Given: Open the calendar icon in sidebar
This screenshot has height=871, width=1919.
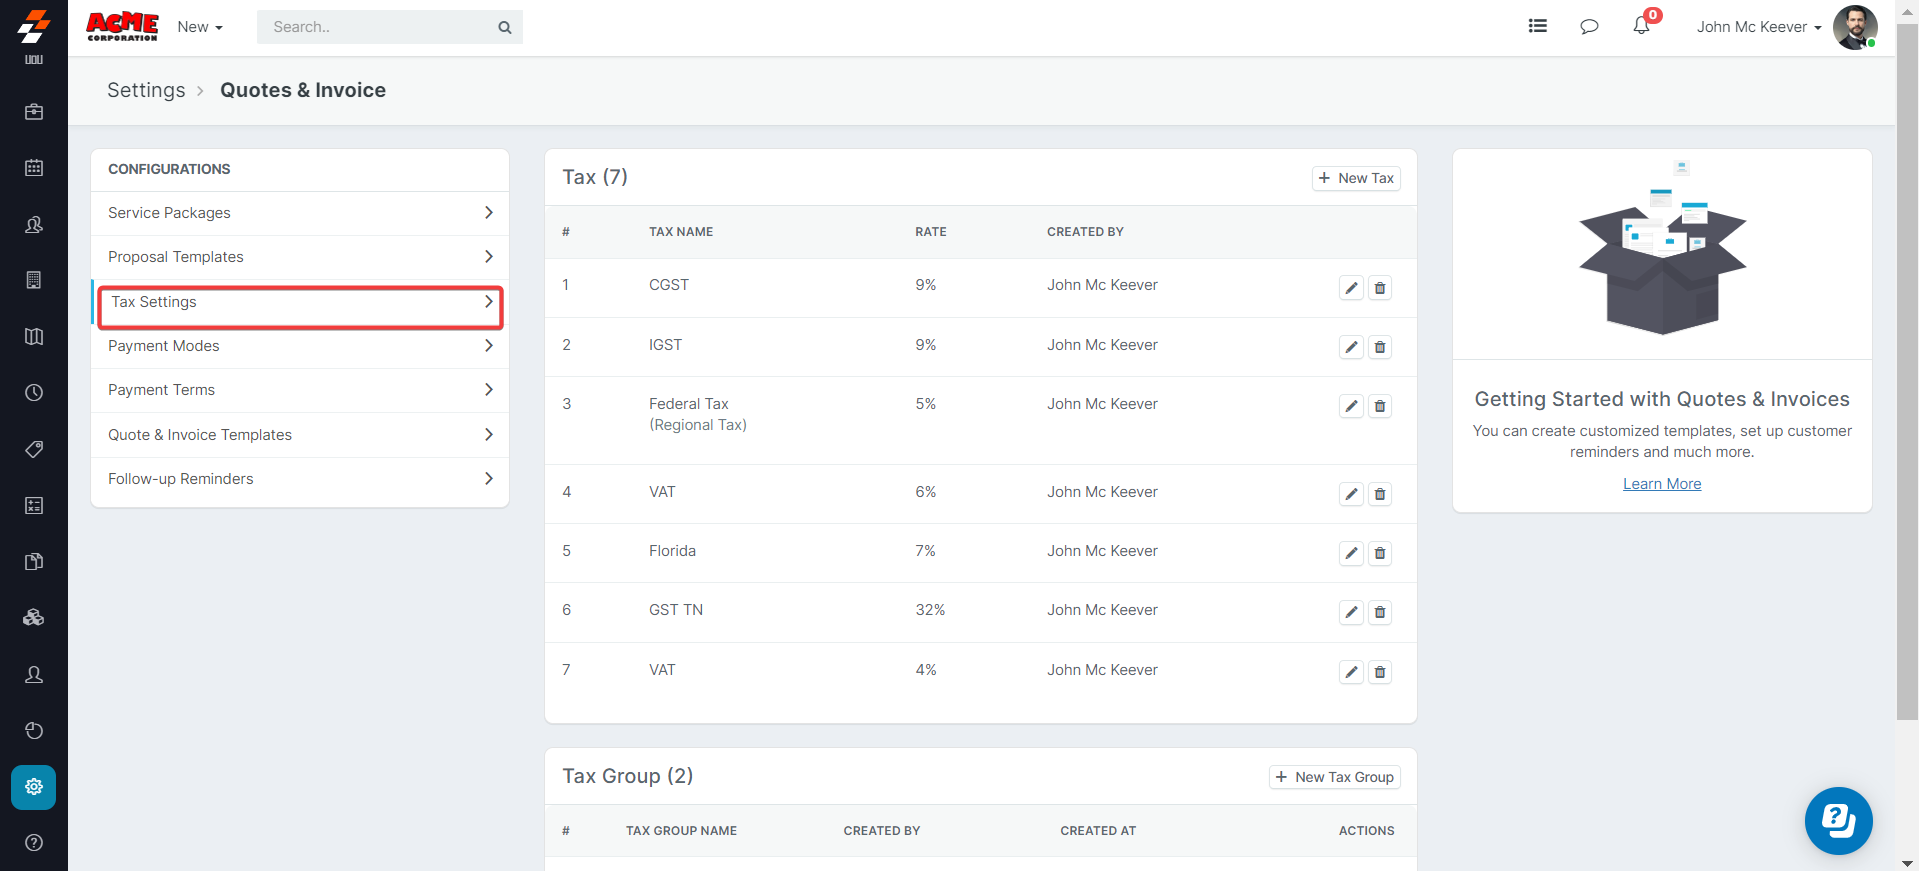Looking at the screenshot, I should coord(34,168).
